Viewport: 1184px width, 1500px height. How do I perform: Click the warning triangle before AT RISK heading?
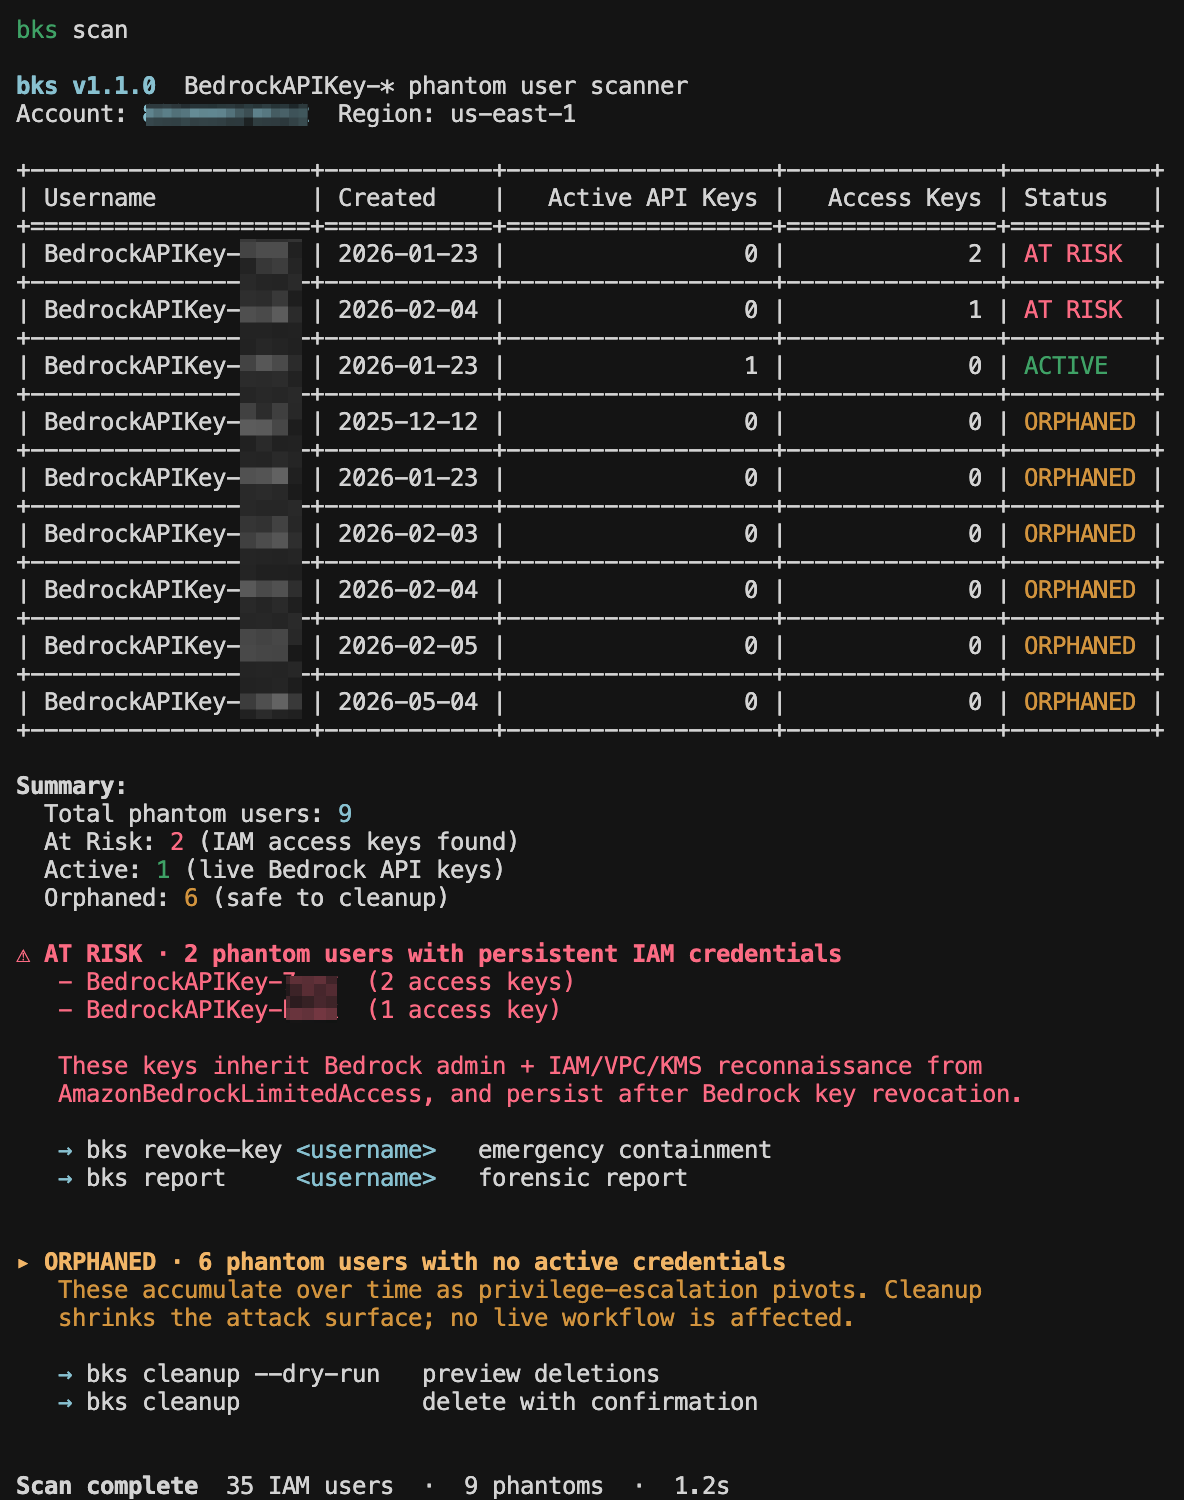tap(23, 955)
